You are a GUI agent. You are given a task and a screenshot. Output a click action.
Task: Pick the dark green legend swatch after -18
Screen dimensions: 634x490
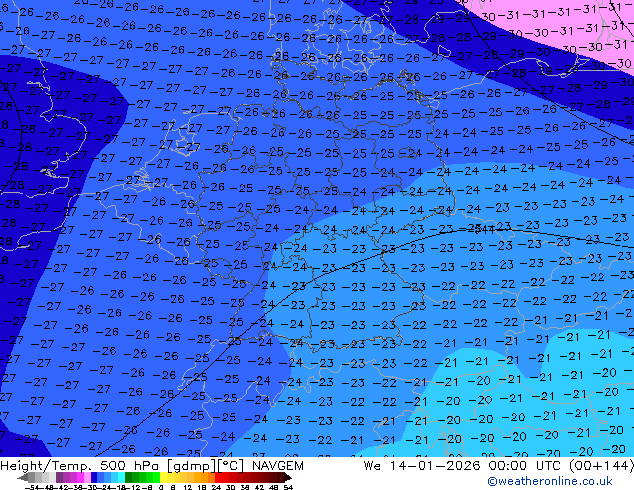coord(129,477)
